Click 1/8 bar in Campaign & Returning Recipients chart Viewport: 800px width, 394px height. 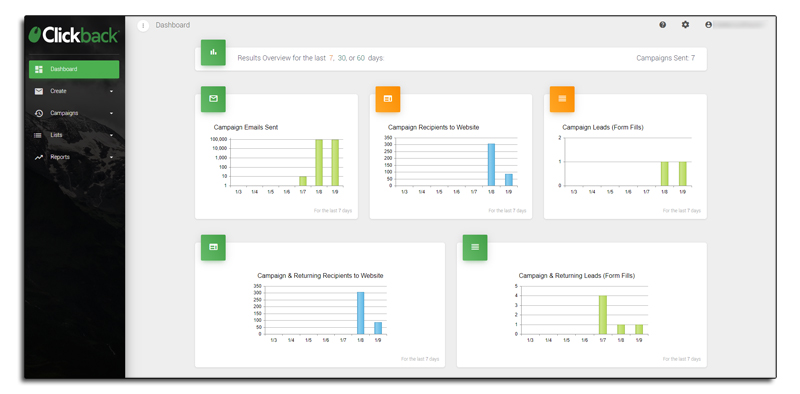click(x=360, y=313)
